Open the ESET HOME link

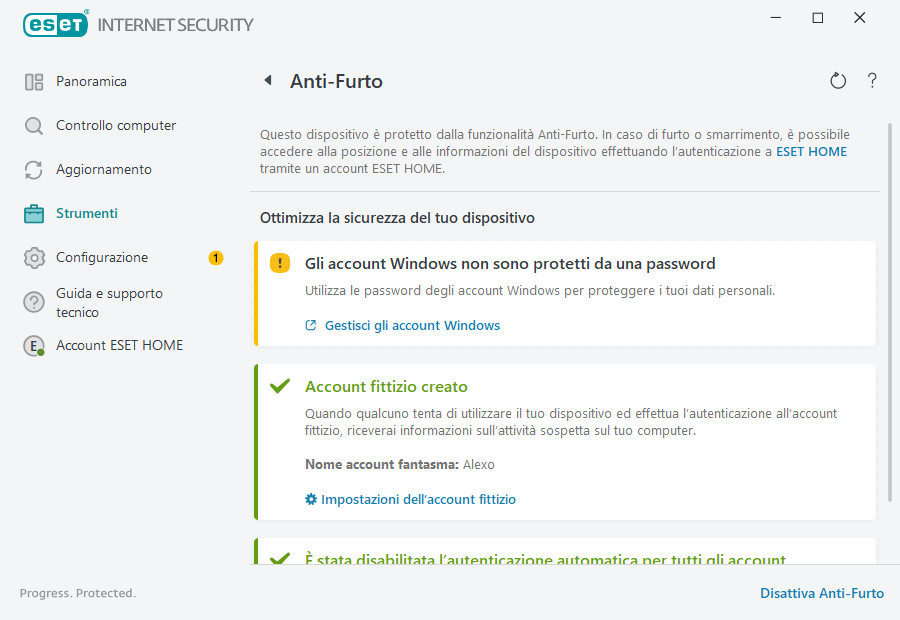pyautogui.click(x=810, y=152)
